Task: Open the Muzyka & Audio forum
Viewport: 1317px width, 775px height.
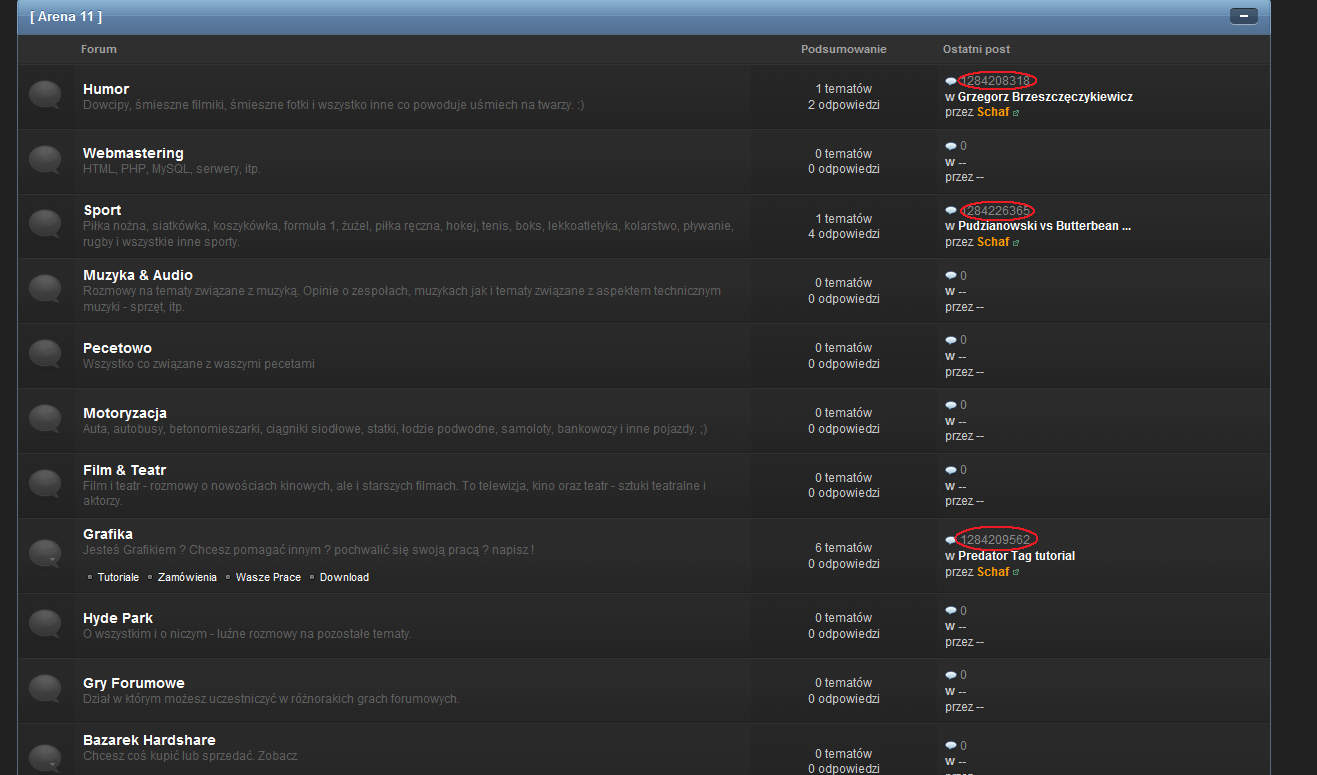Action: [x=138, y=275]
